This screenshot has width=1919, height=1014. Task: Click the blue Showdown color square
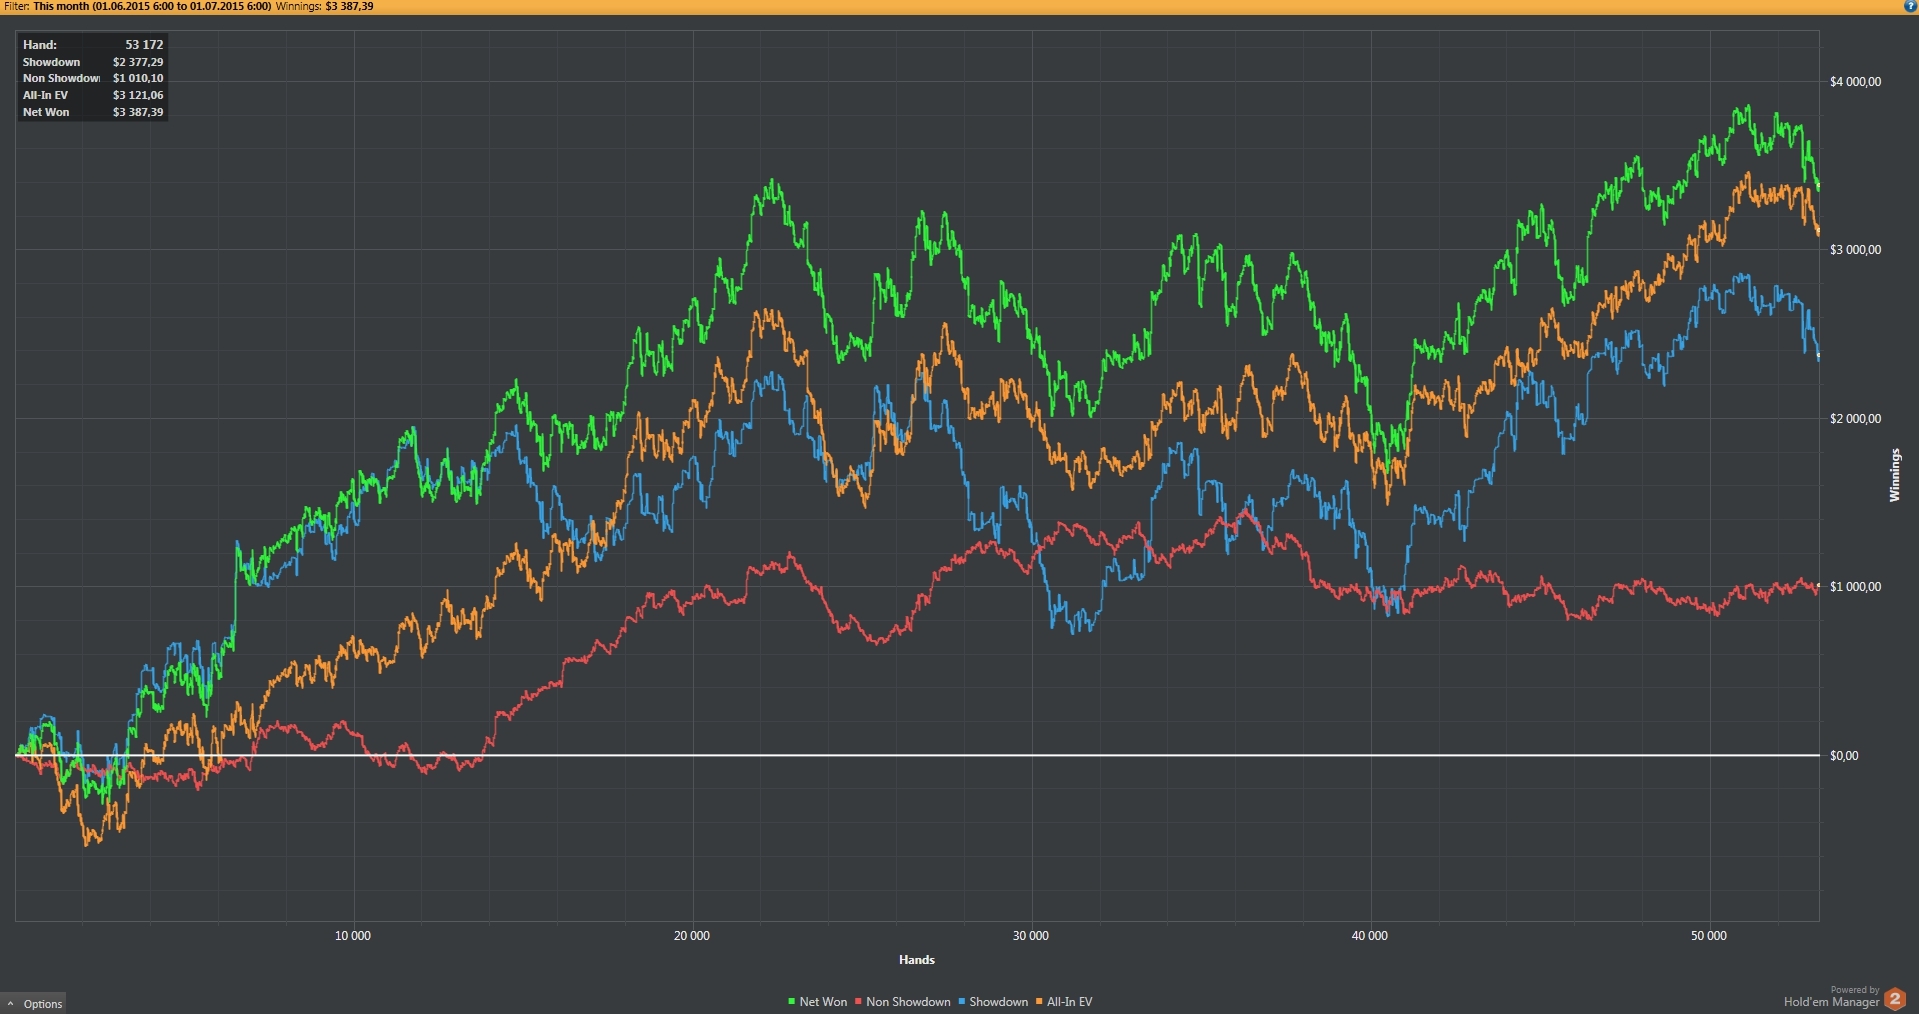point(962,1002)
